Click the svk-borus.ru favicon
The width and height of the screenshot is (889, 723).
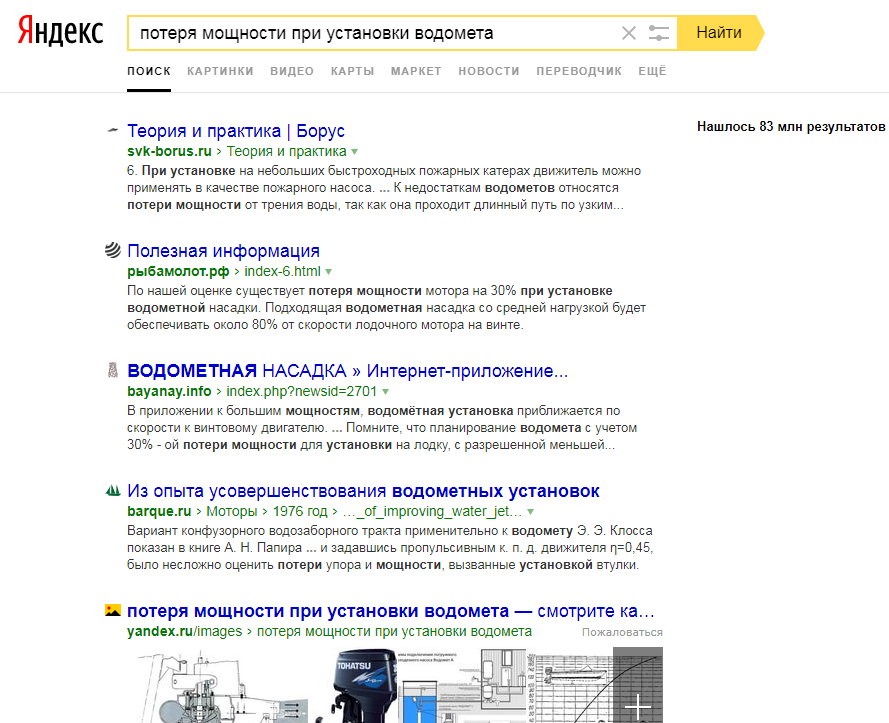coord(113,130)
